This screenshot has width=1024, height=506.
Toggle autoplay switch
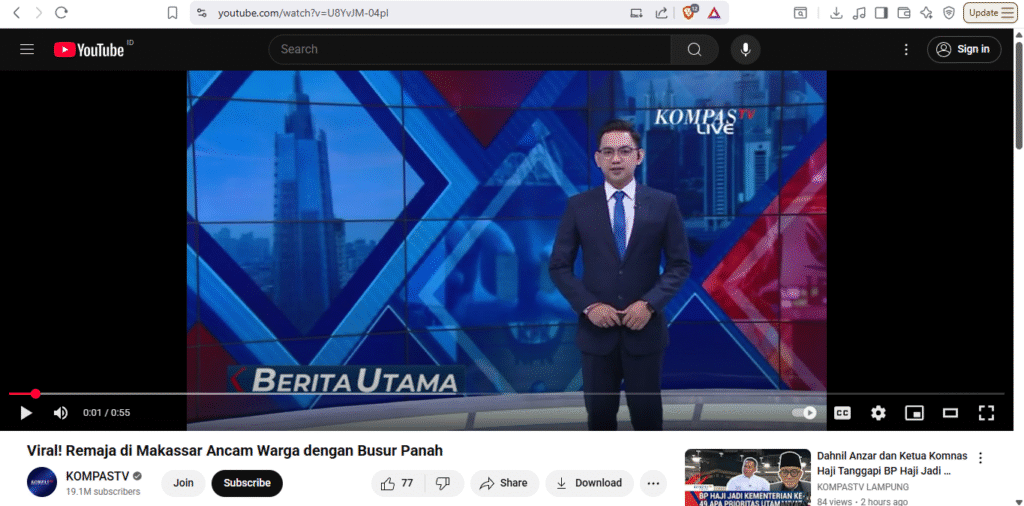tap(805, 413)
